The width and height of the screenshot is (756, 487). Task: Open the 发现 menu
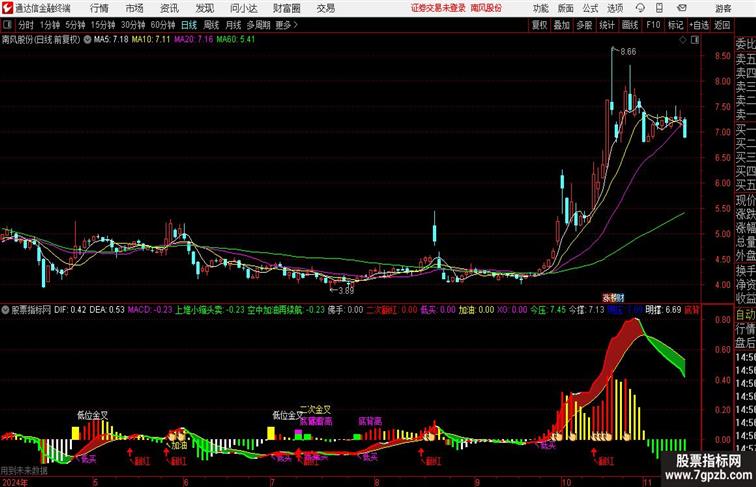coord(204,8)
